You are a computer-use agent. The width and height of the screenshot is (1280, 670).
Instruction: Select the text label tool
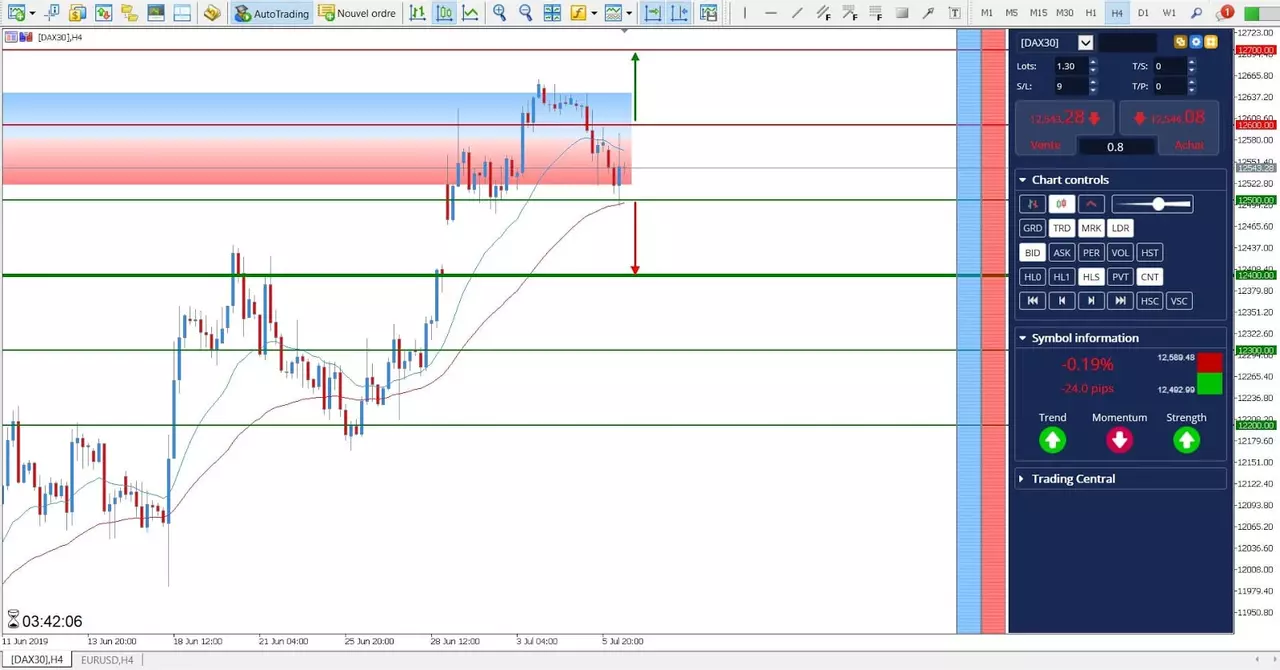[954, 13]
